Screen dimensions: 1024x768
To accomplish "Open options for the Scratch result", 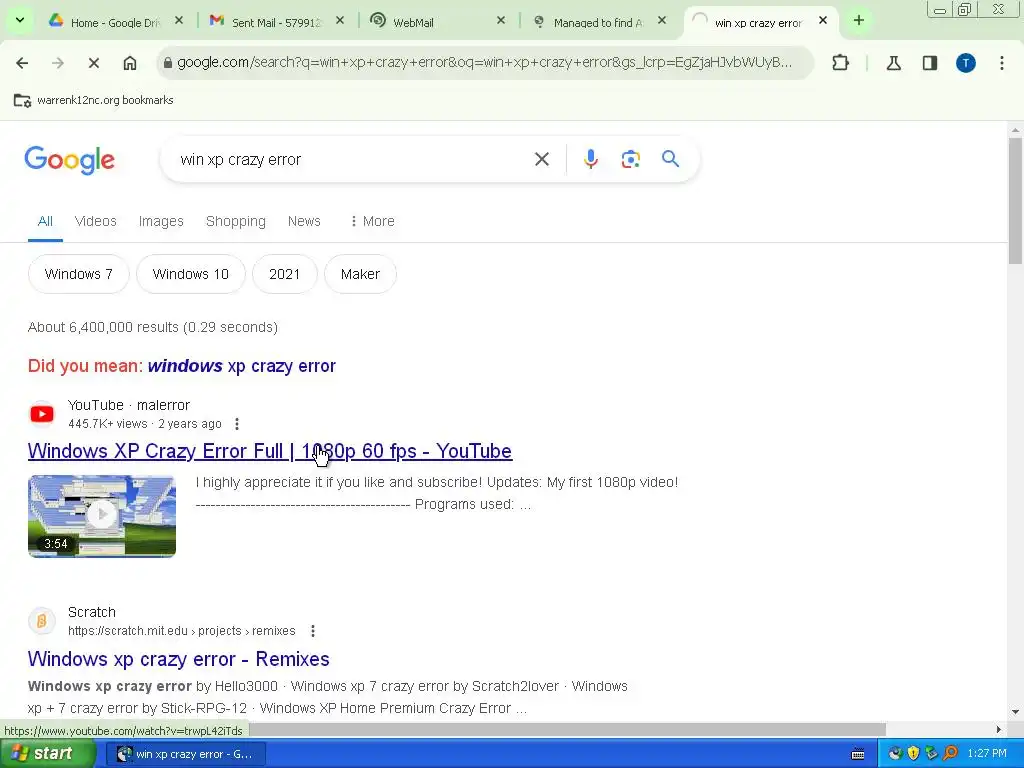I will pyautogui.click(x=313, y=631).
